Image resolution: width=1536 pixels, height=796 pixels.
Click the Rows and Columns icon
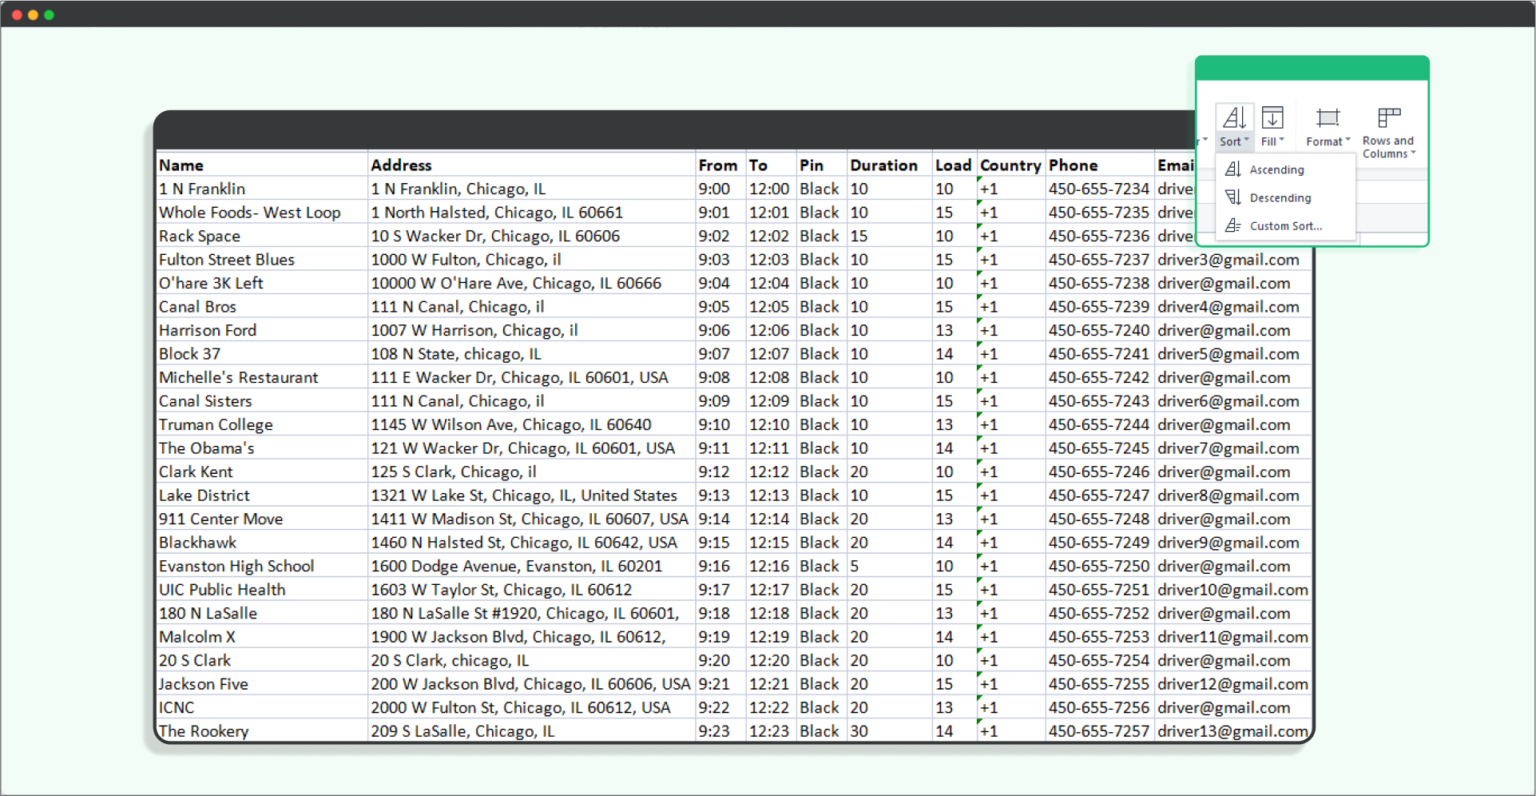tap(1388, 117)
